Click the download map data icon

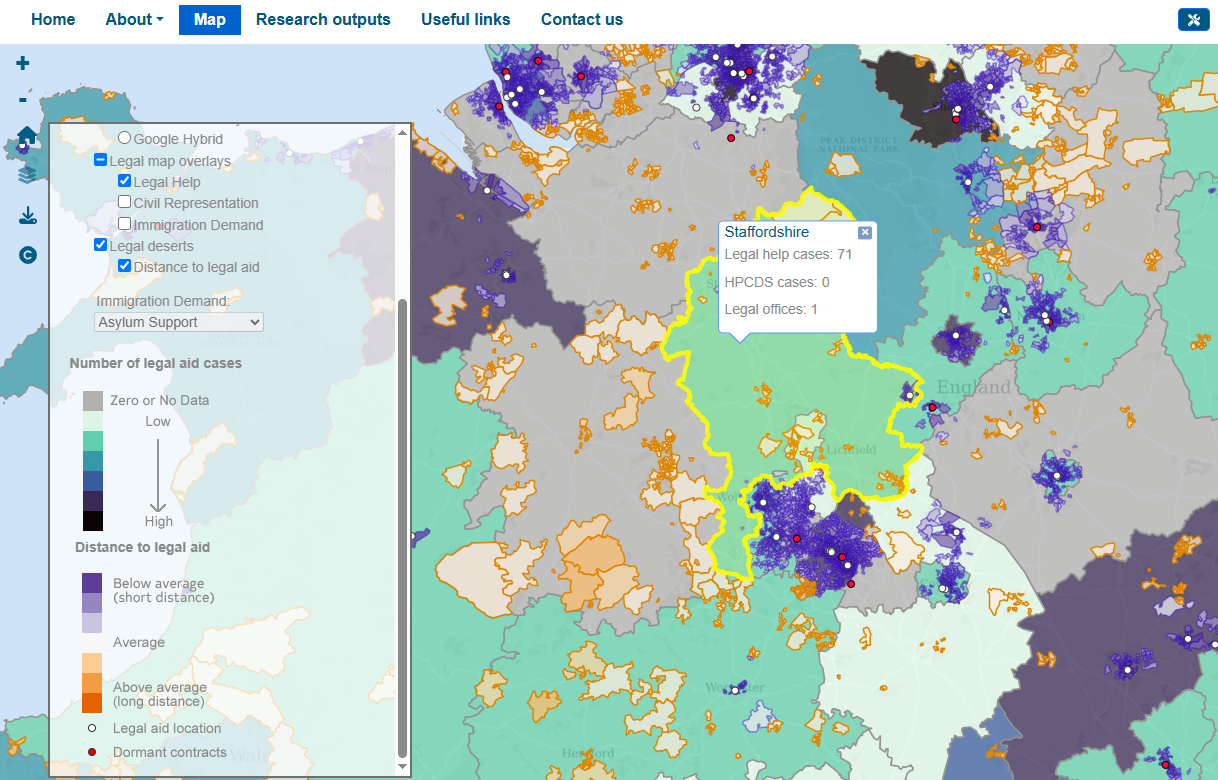tap(27, 216)
